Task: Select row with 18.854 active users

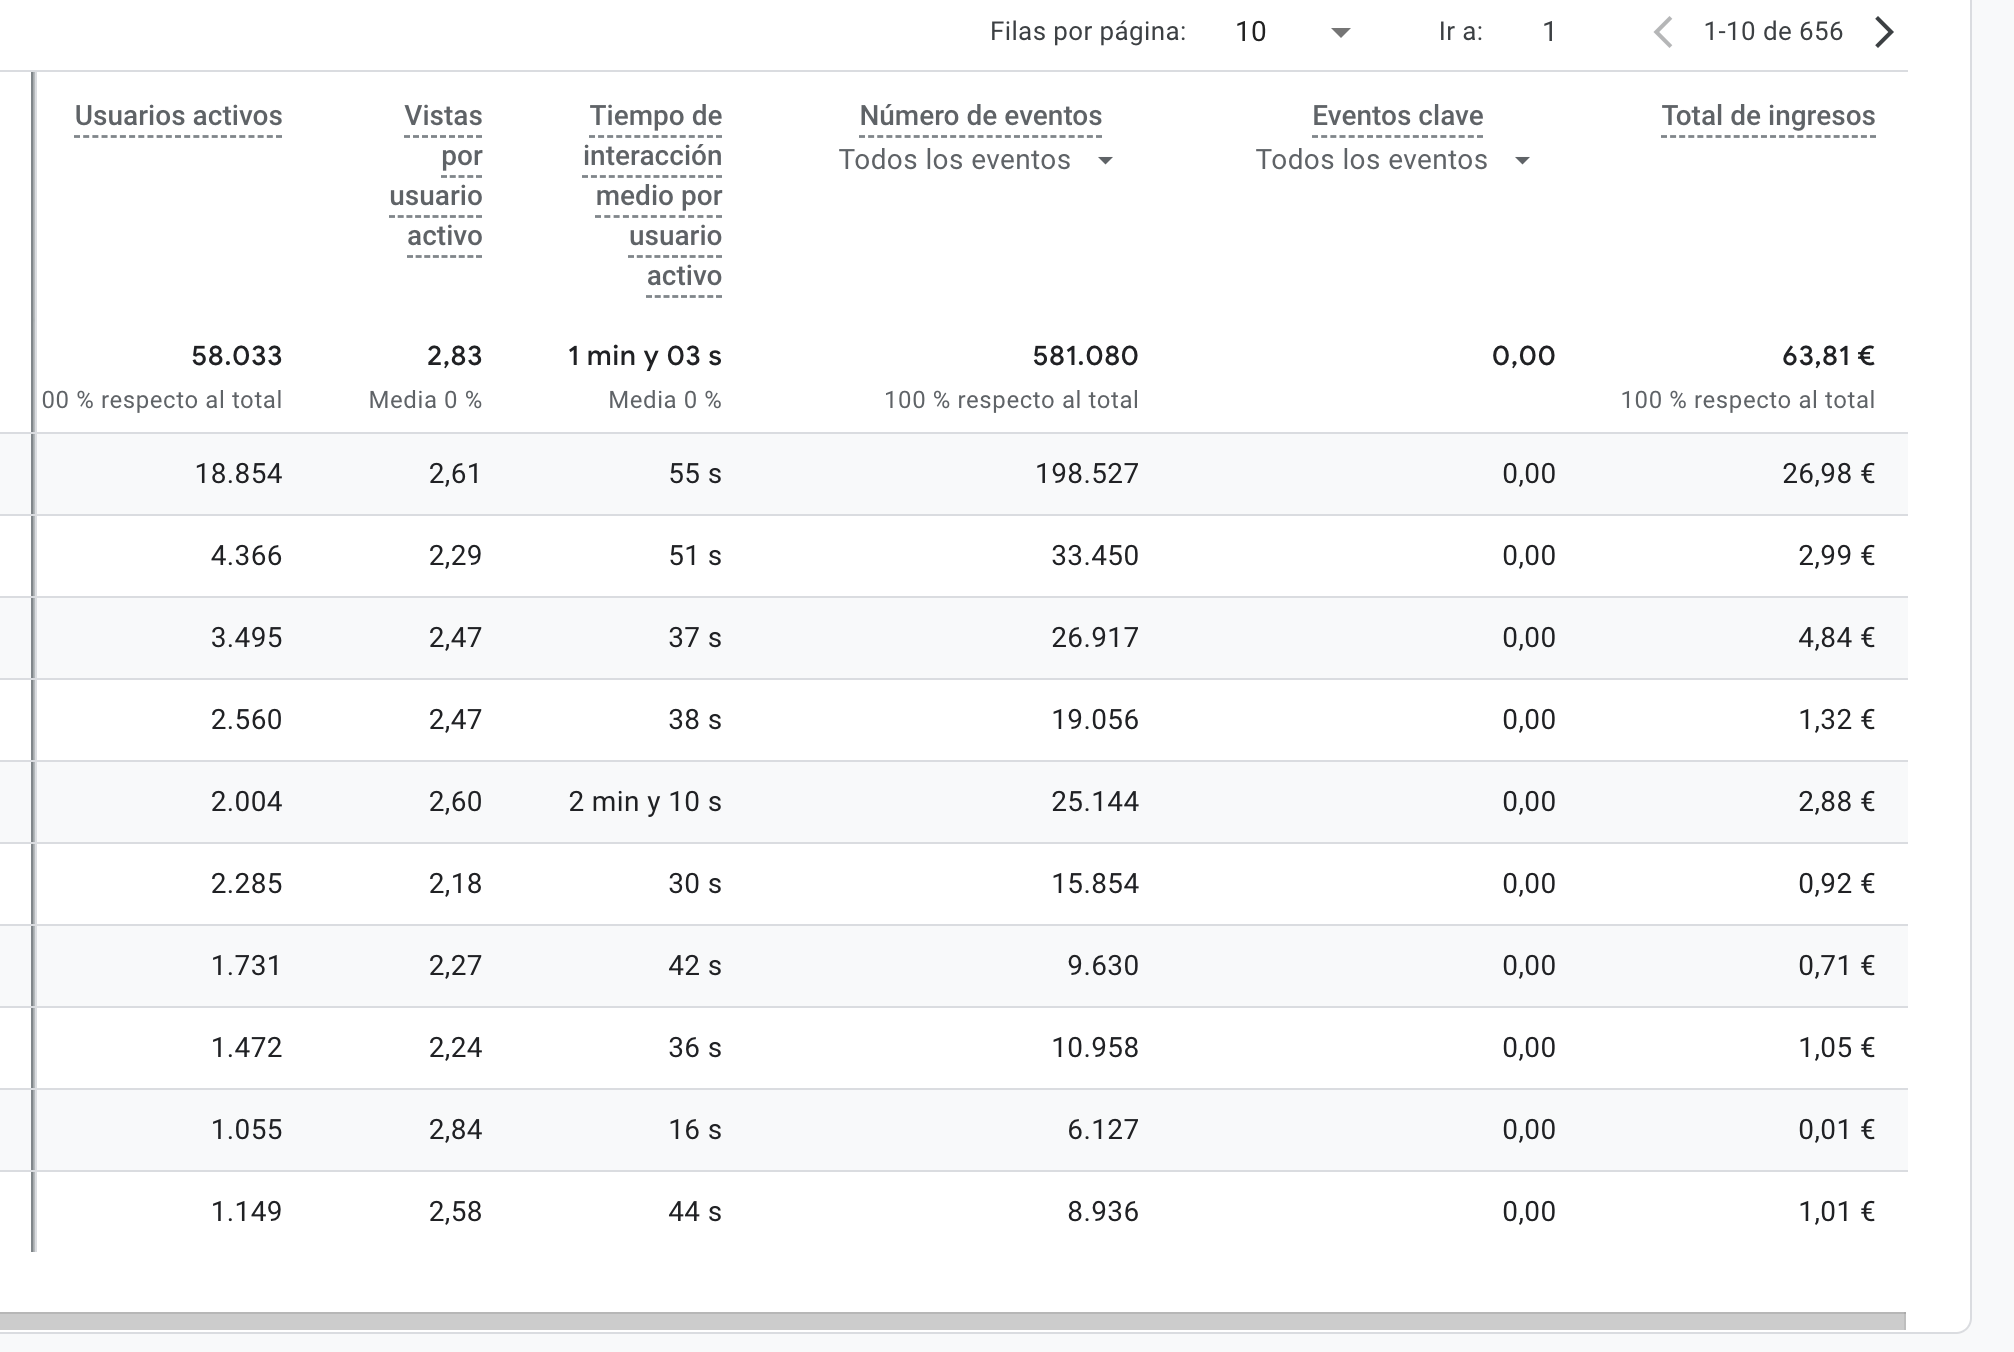Action: 238,473
